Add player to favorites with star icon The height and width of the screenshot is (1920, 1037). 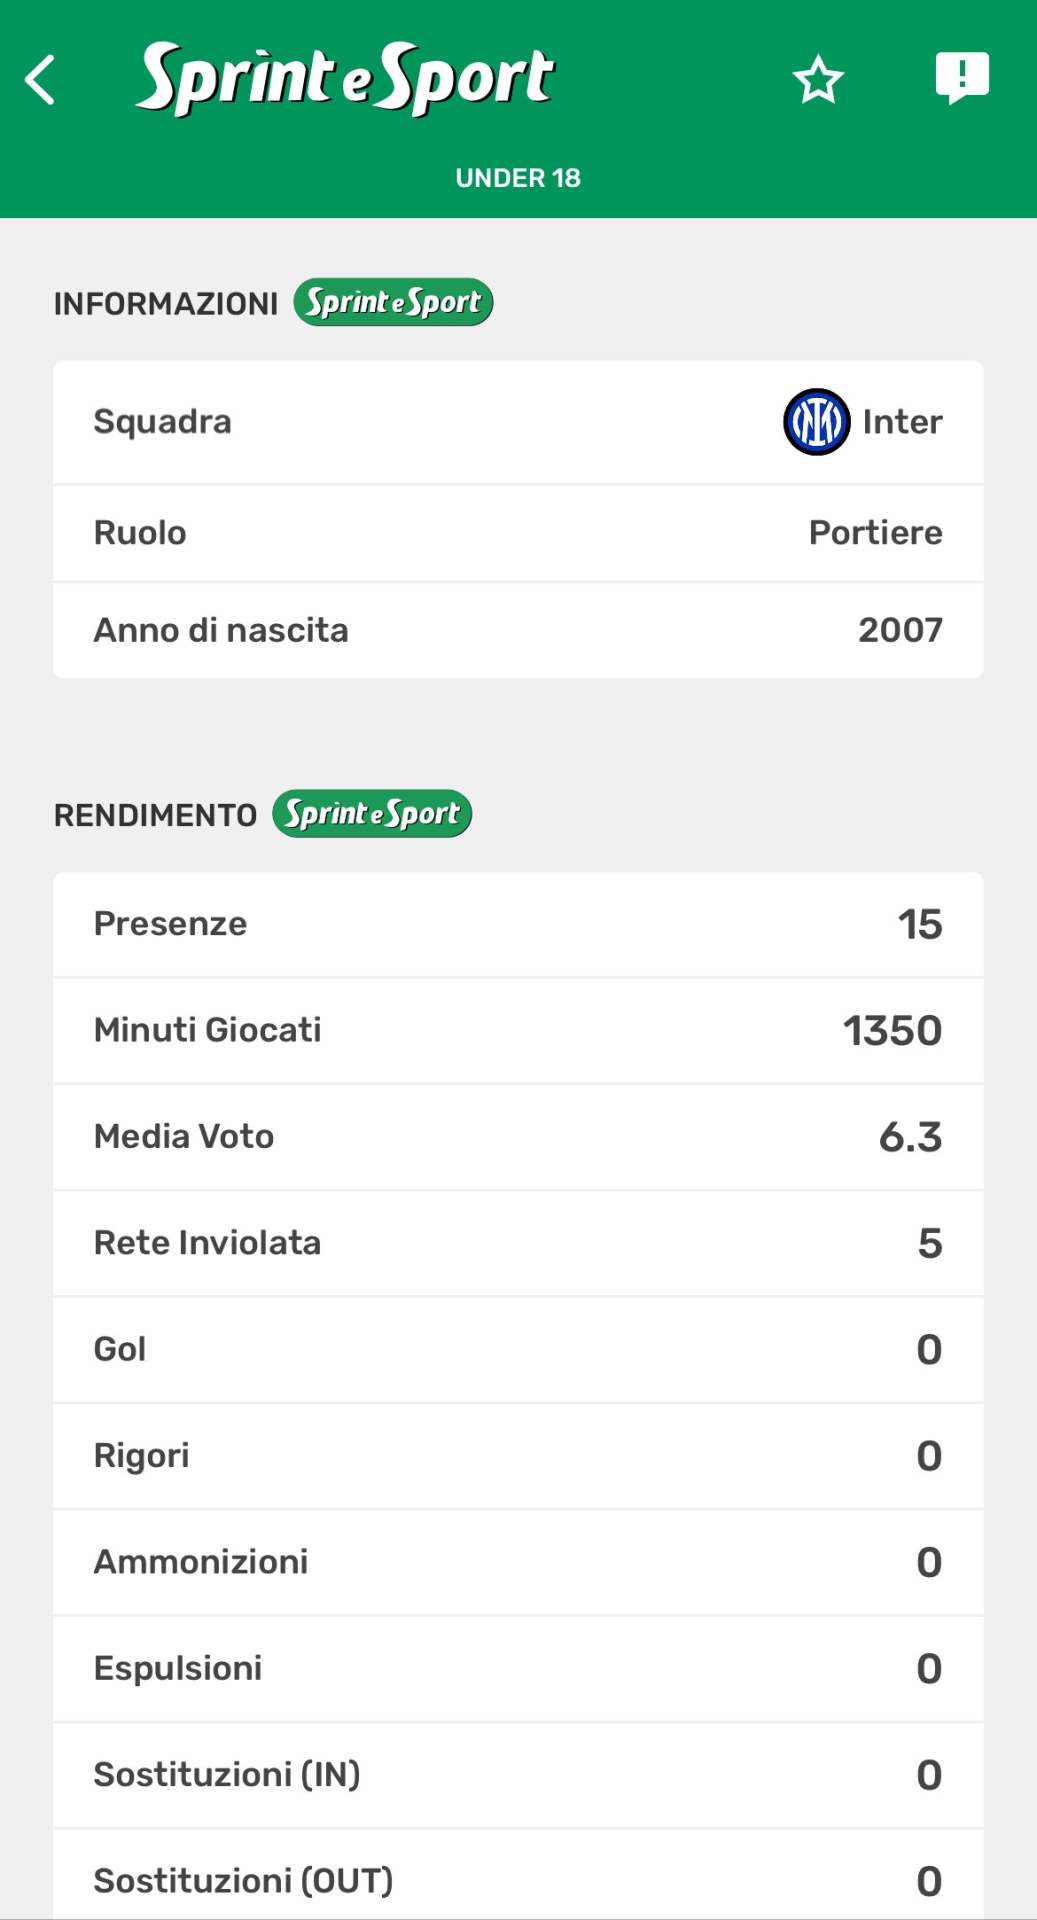(x=818, y=80)
